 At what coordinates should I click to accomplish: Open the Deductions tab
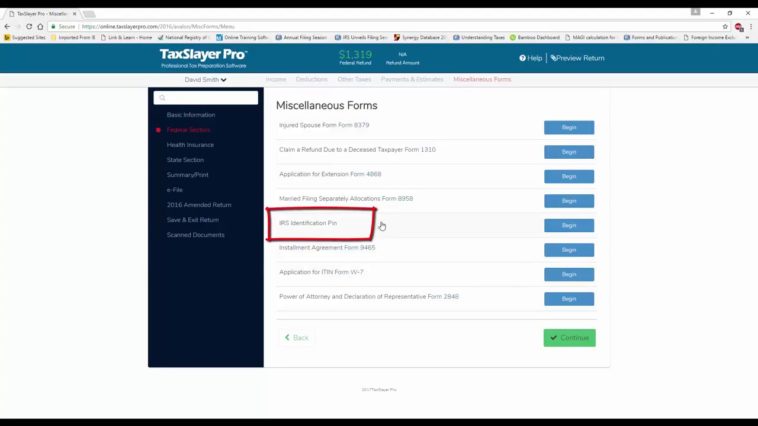click(311, 79)
